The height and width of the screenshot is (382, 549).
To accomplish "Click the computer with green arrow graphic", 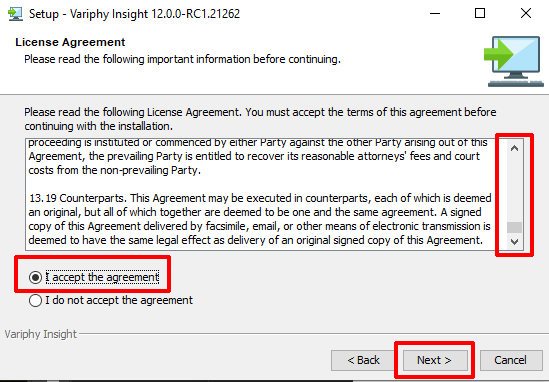I will [x=514, y=61].
